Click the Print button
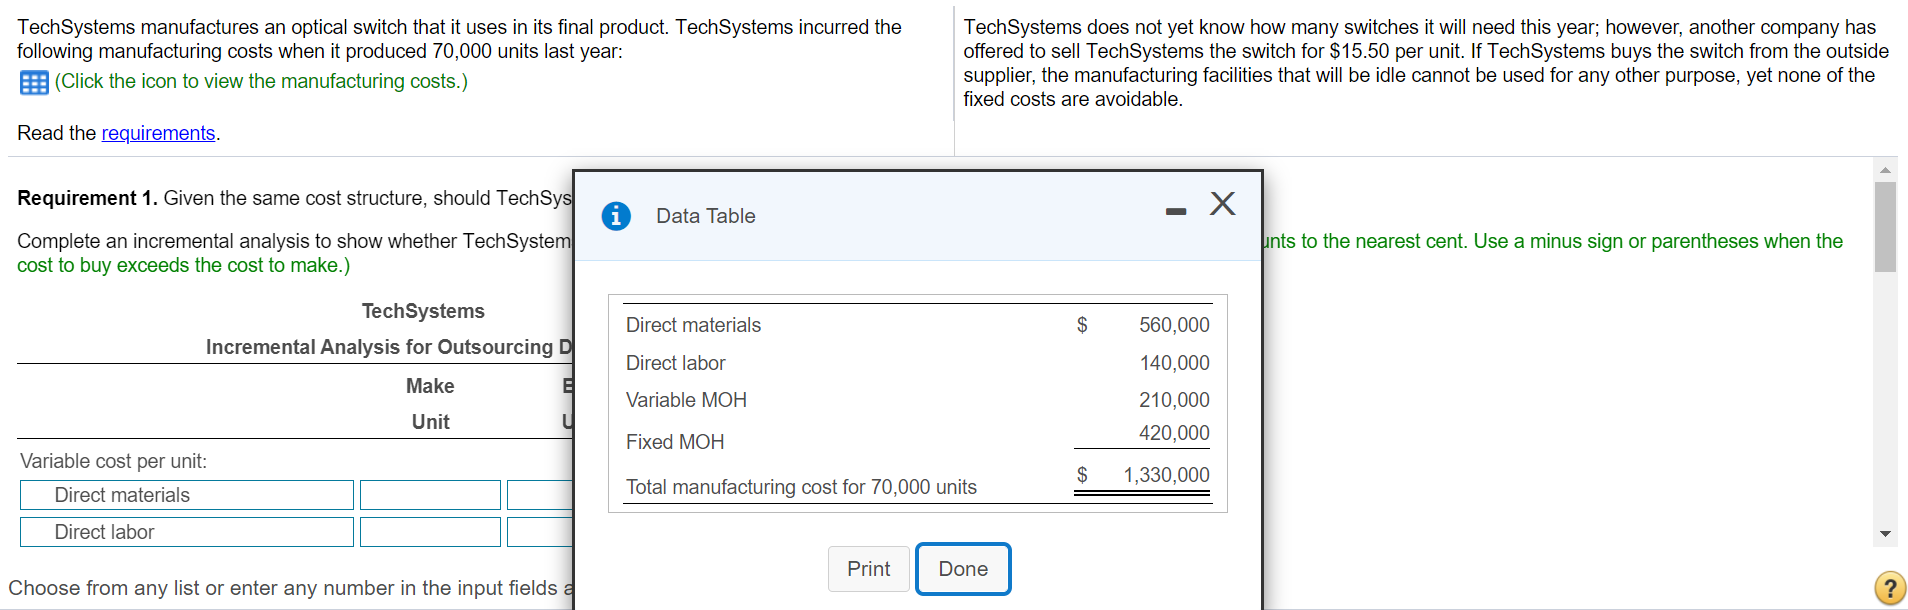The height and width of the screenshot is (610, 1908). pos(868,569)
